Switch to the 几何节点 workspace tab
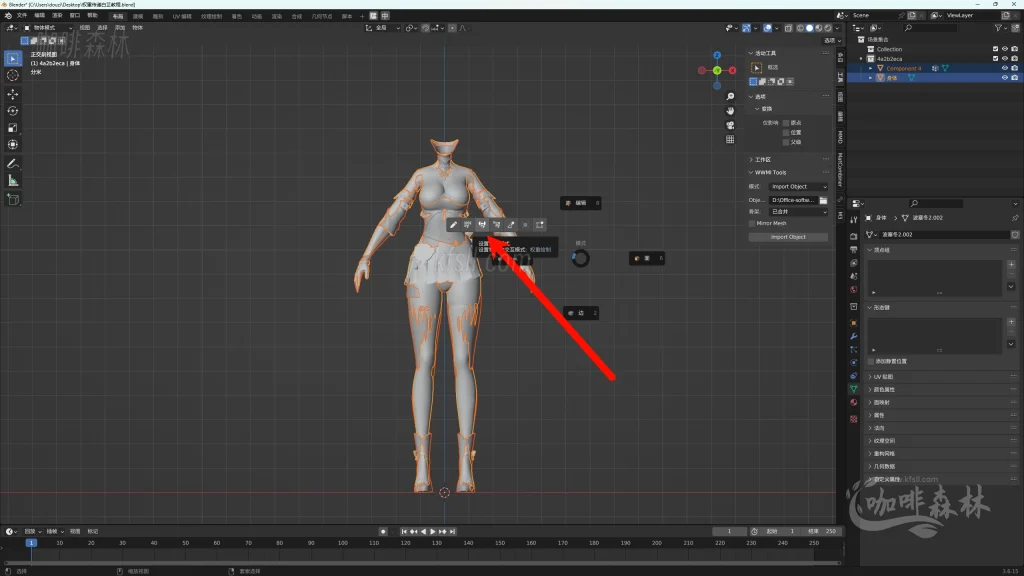Viewport: 1024px width, 576px height. 321,16
